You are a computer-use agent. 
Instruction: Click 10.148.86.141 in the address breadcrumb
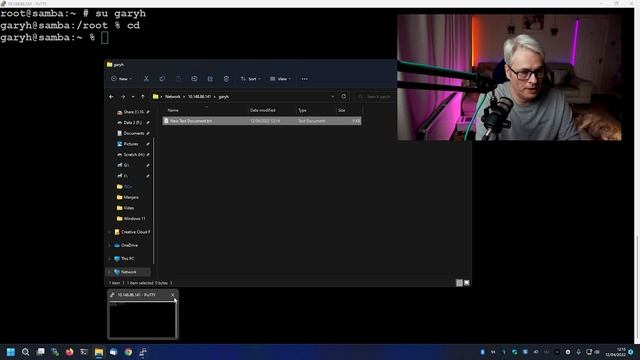tap(200, 97)
